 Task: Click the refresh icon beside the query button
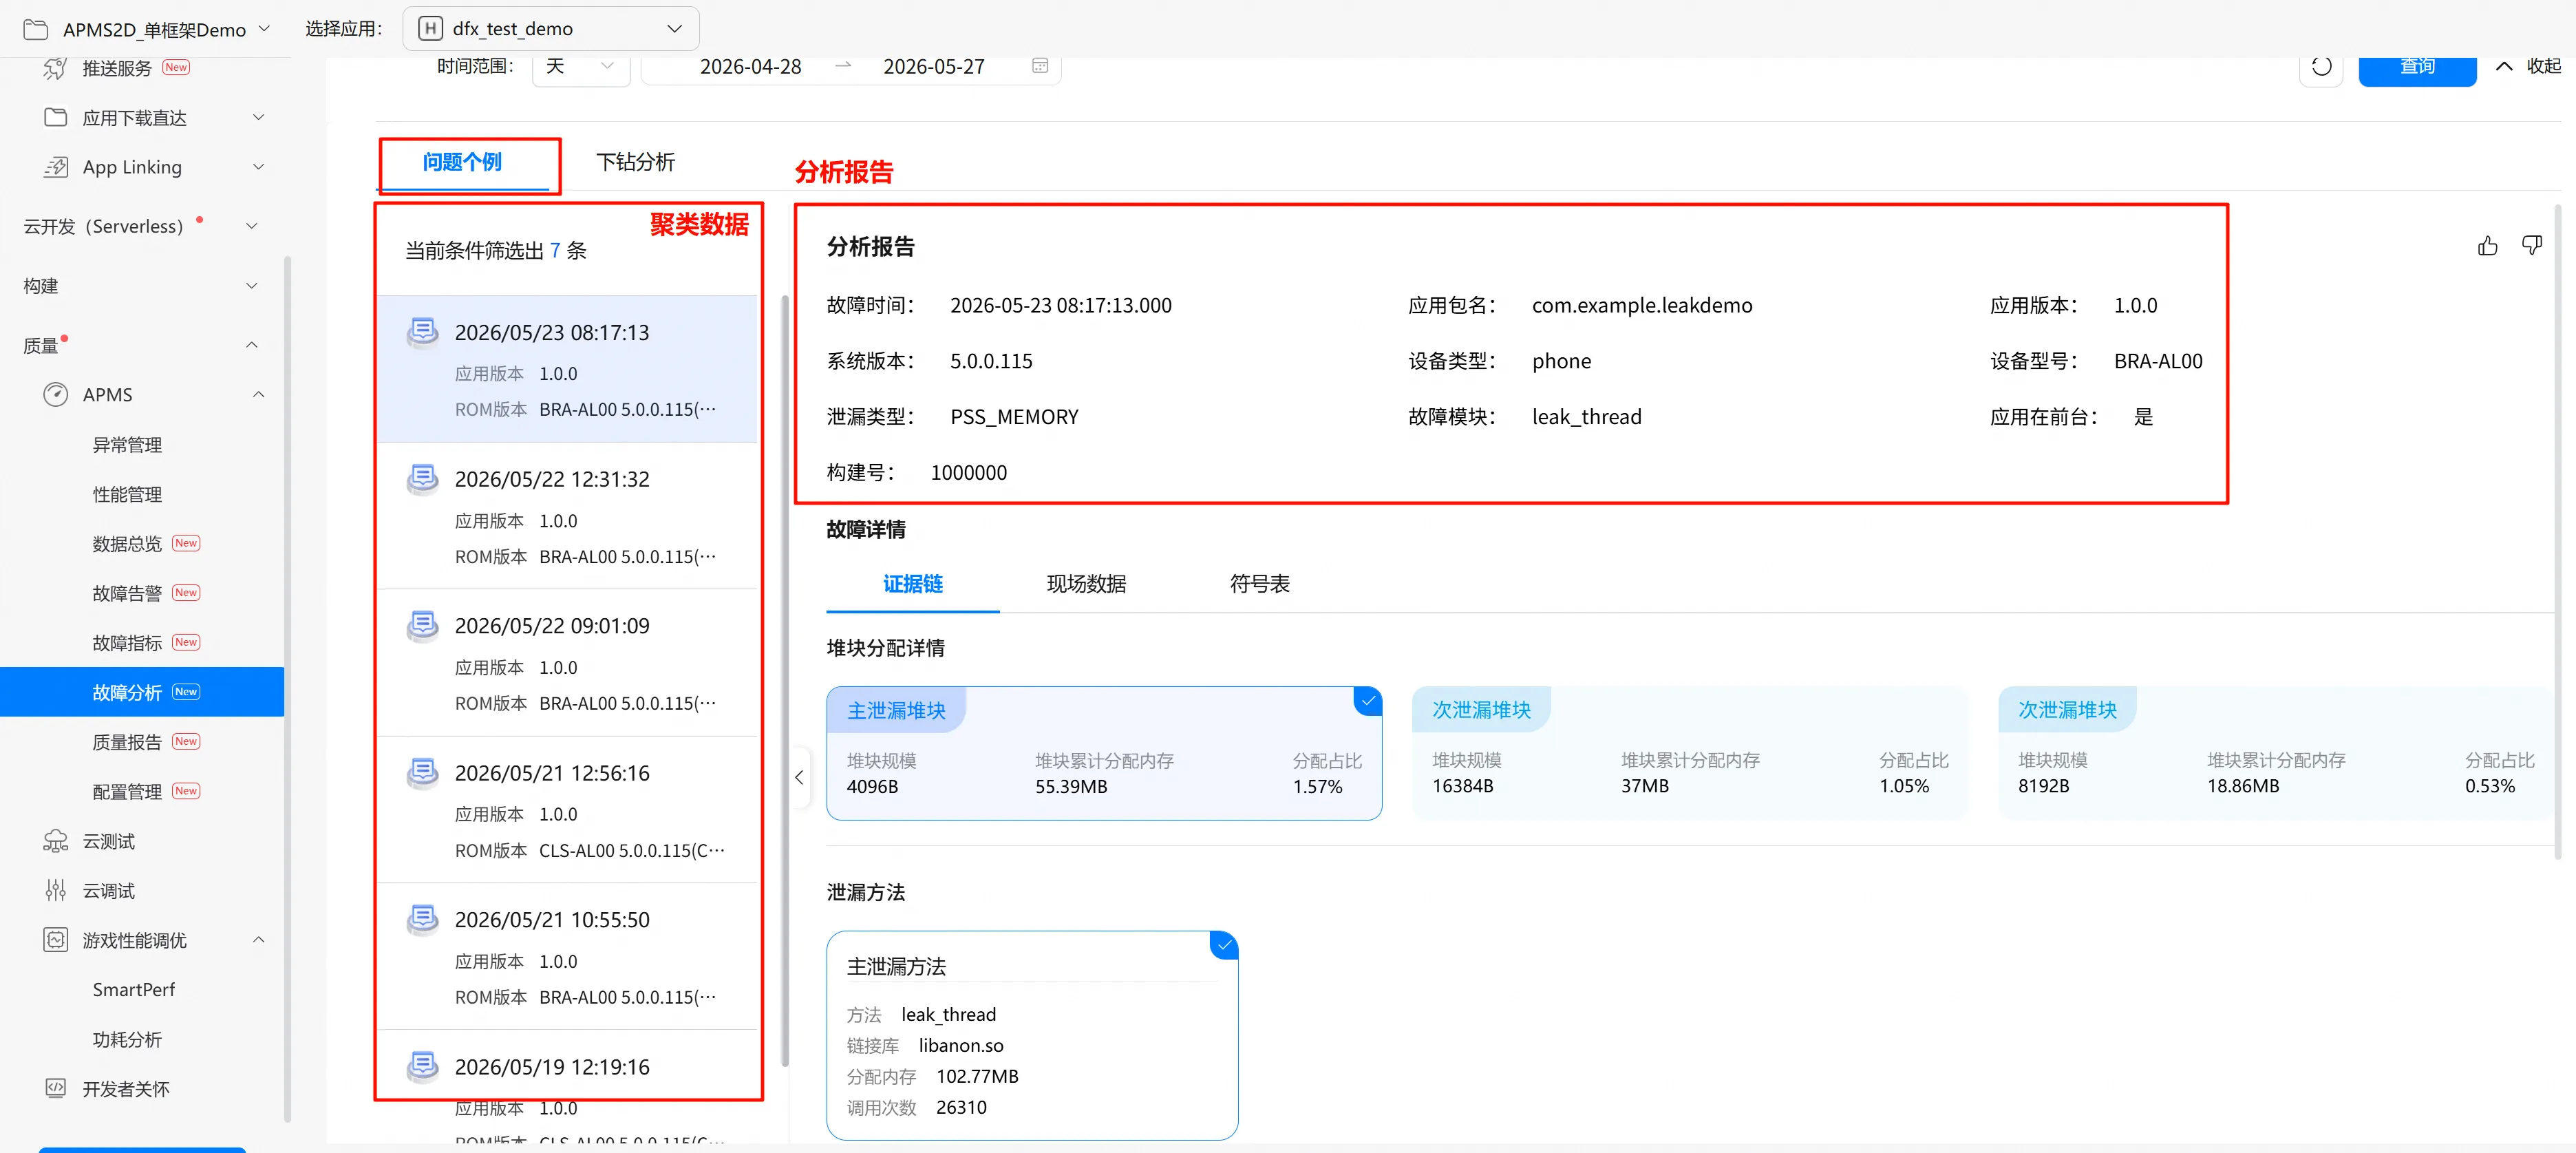pos(2322,67)
